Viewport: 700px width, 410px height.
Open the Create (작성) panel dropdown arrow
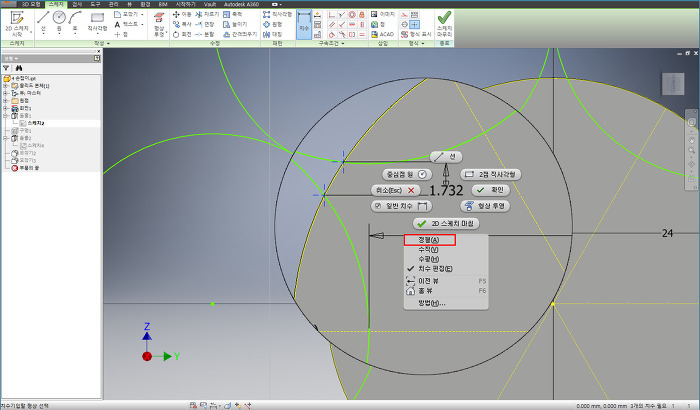[108, 44]
